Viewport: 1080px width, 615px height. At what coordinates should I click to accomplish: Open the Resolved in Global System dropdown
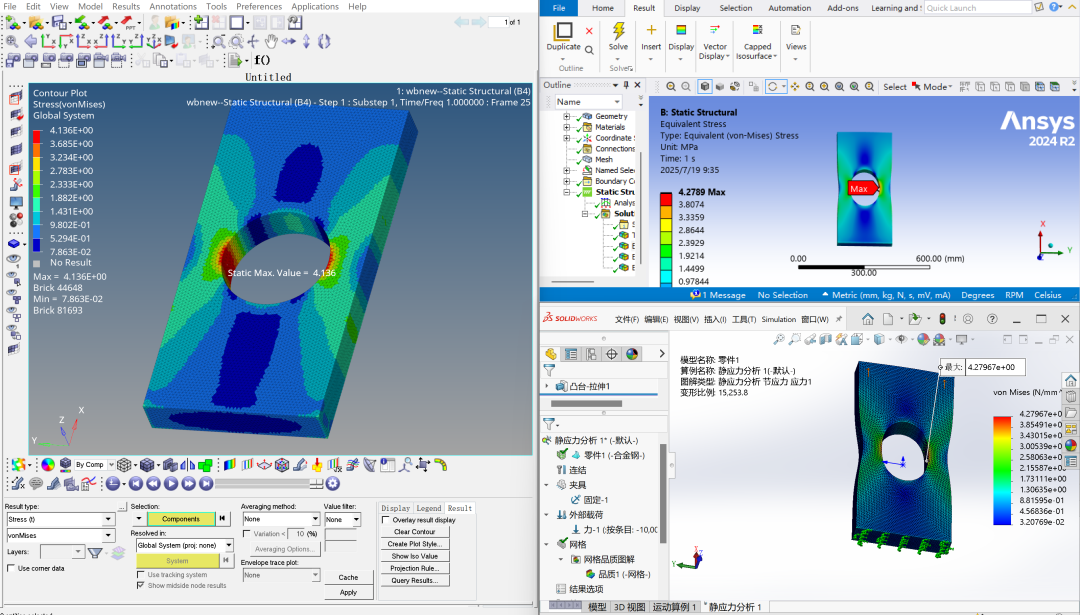(x=229, y=545)
